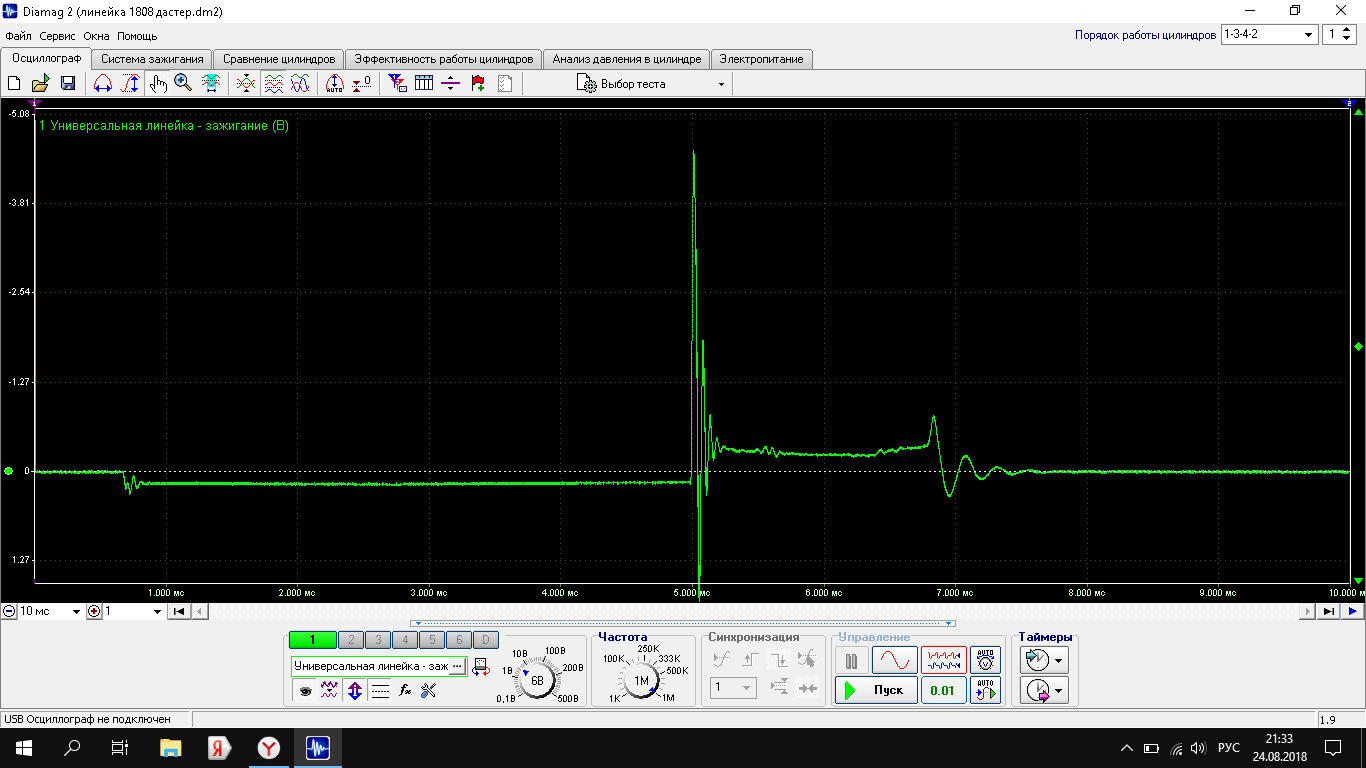Activate the hand pan tool
Viewport: 1366px width, 768px height.
click(x=157, y=84)
